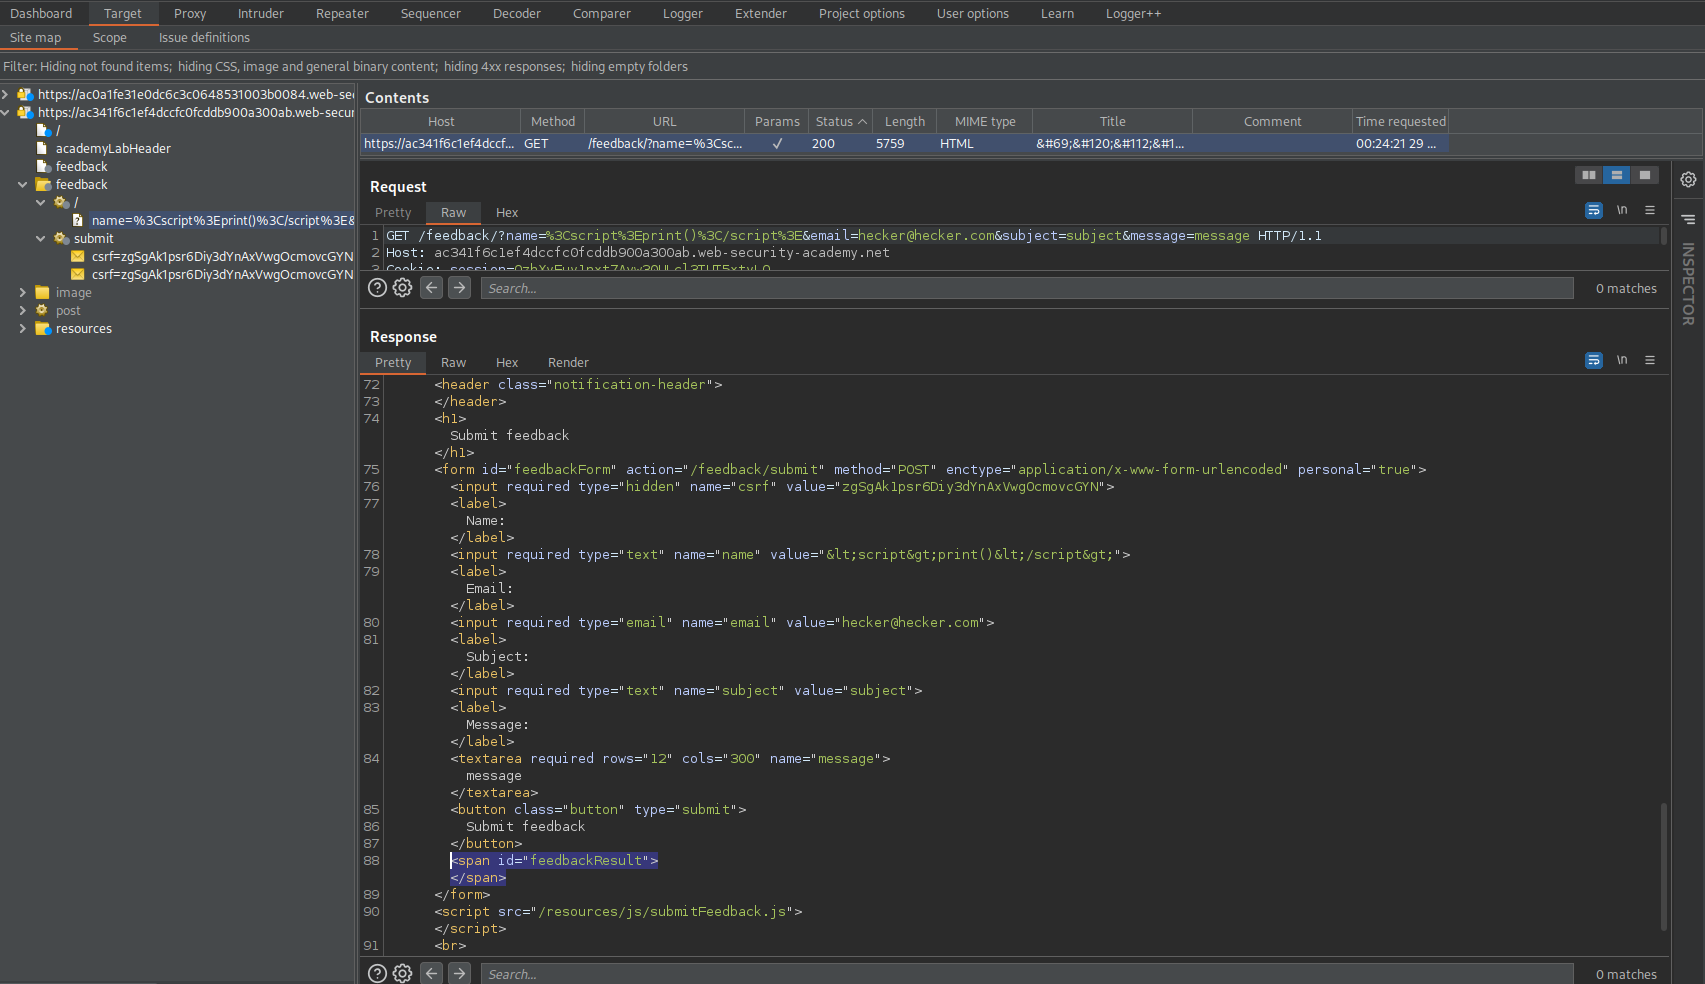Open the Proxy tab

[189, 14]
